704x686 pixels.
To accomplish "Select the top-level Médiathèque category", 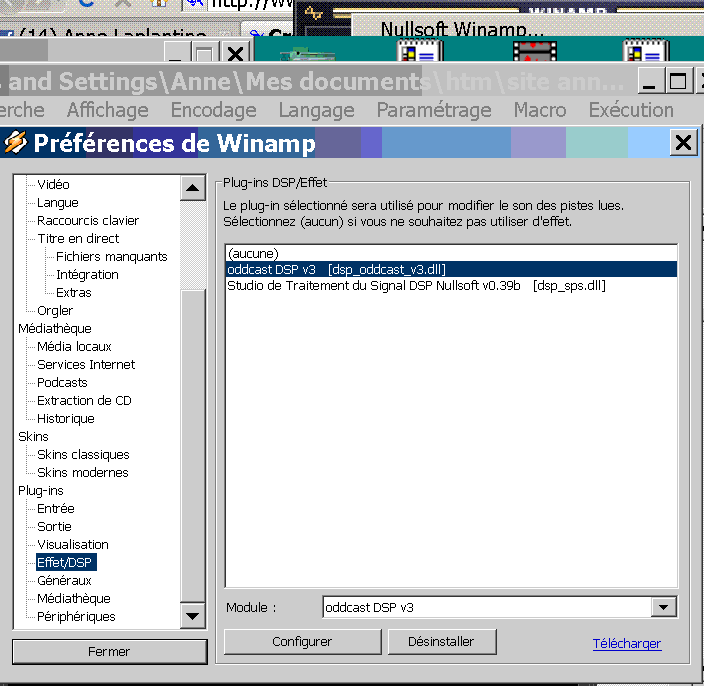I will point(55,328).
